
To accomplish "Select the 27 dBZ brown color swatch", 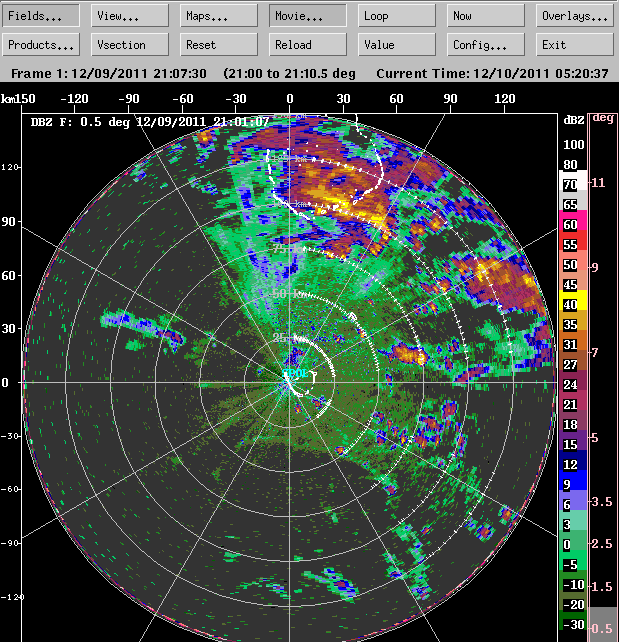I will click(573, 360).
